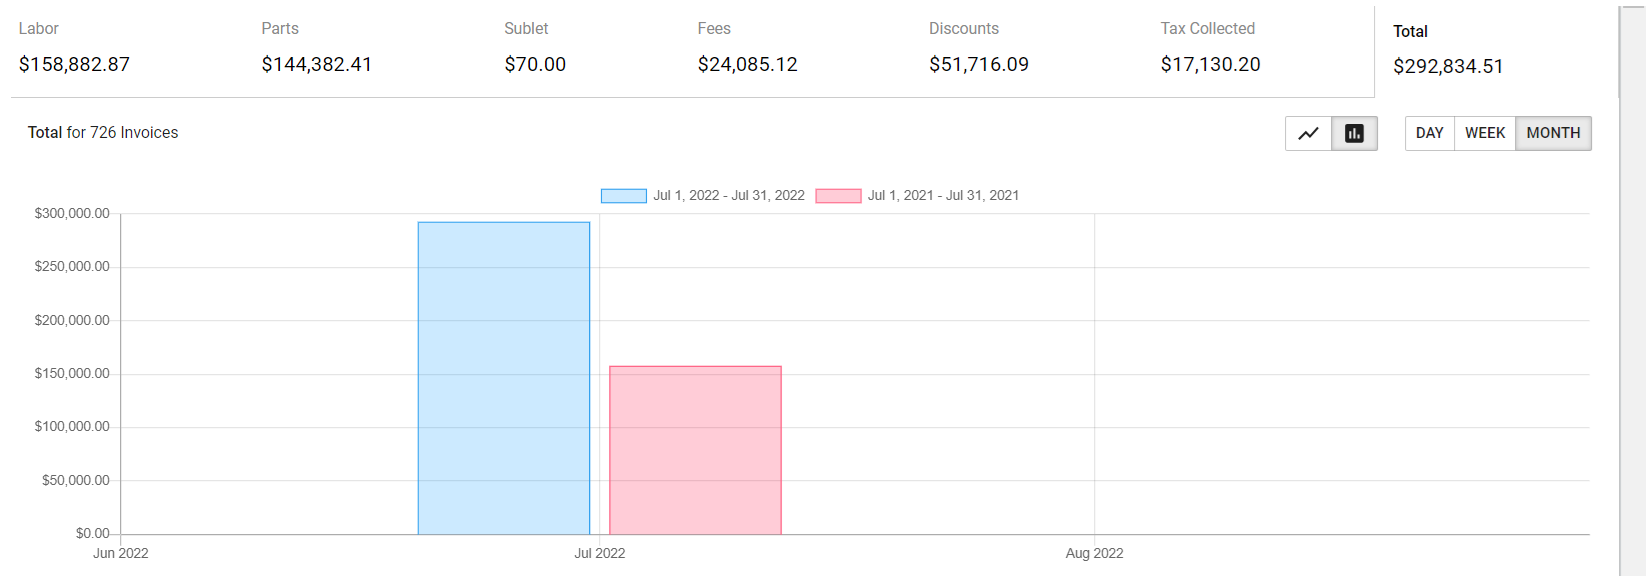View the Fees summary tab
This screenshot has height=585, width=1651.
[x=747, y=48]
